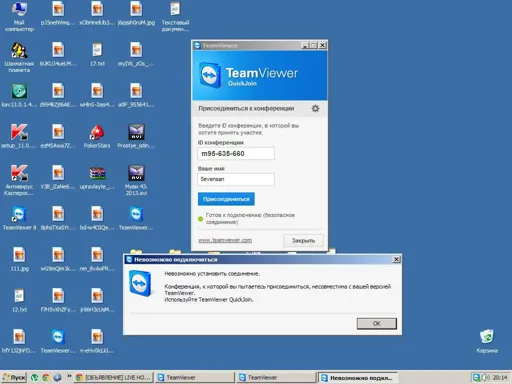This screenshot has height=384, width=512.
Task: Select the TeamViewer 8 desktop shortcut
Action: pos(19,218)
